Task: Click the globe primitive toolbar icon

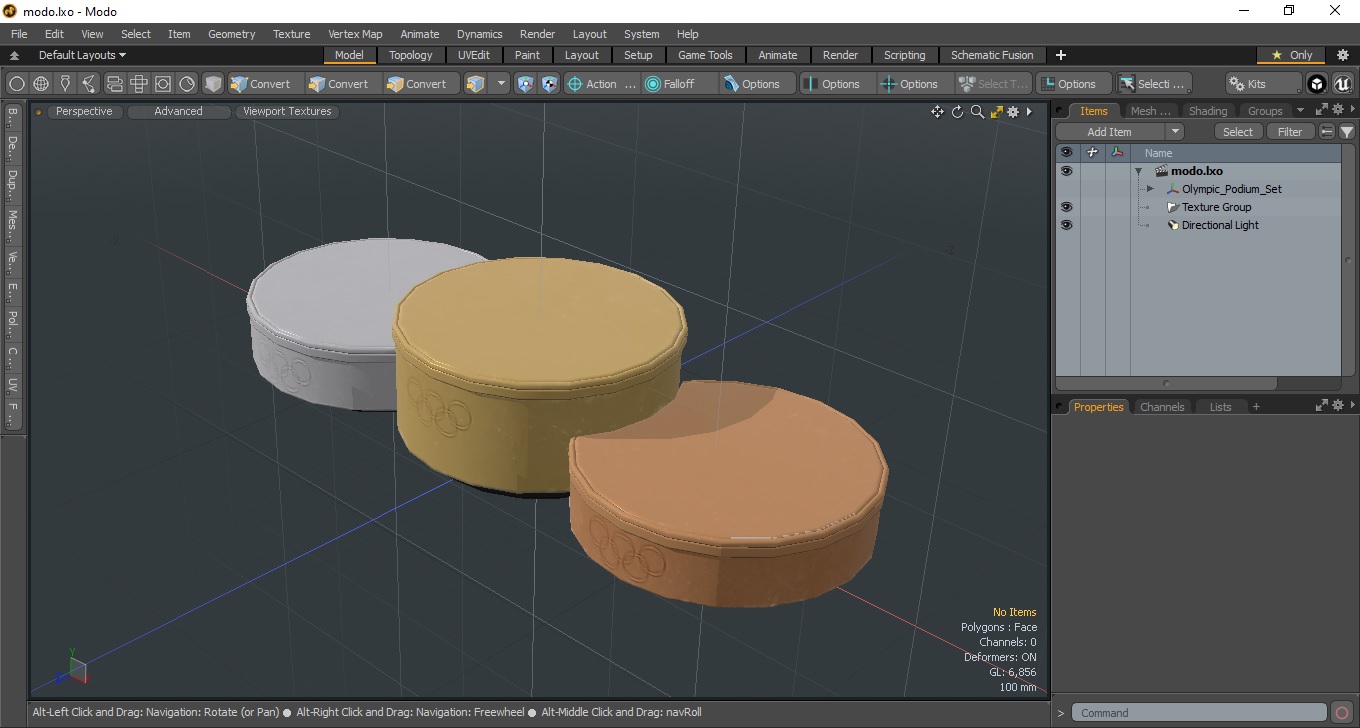Action: (41, 84)
